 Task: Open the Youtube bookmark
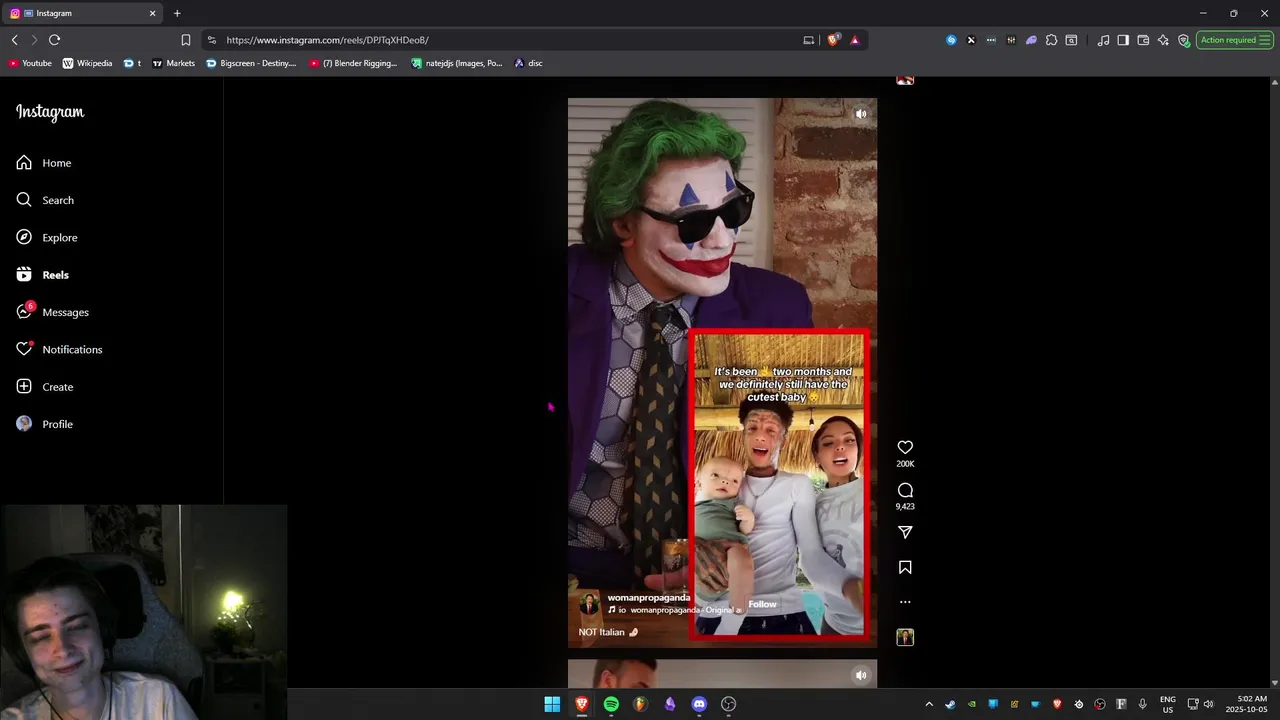[x=30, y=63]
